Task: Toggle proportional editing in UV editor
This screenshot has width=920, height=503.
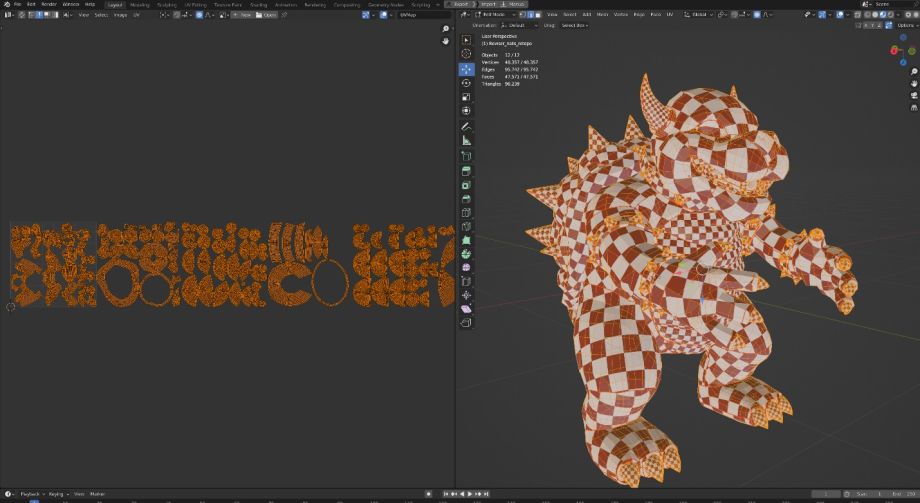Action: (199, 15)
